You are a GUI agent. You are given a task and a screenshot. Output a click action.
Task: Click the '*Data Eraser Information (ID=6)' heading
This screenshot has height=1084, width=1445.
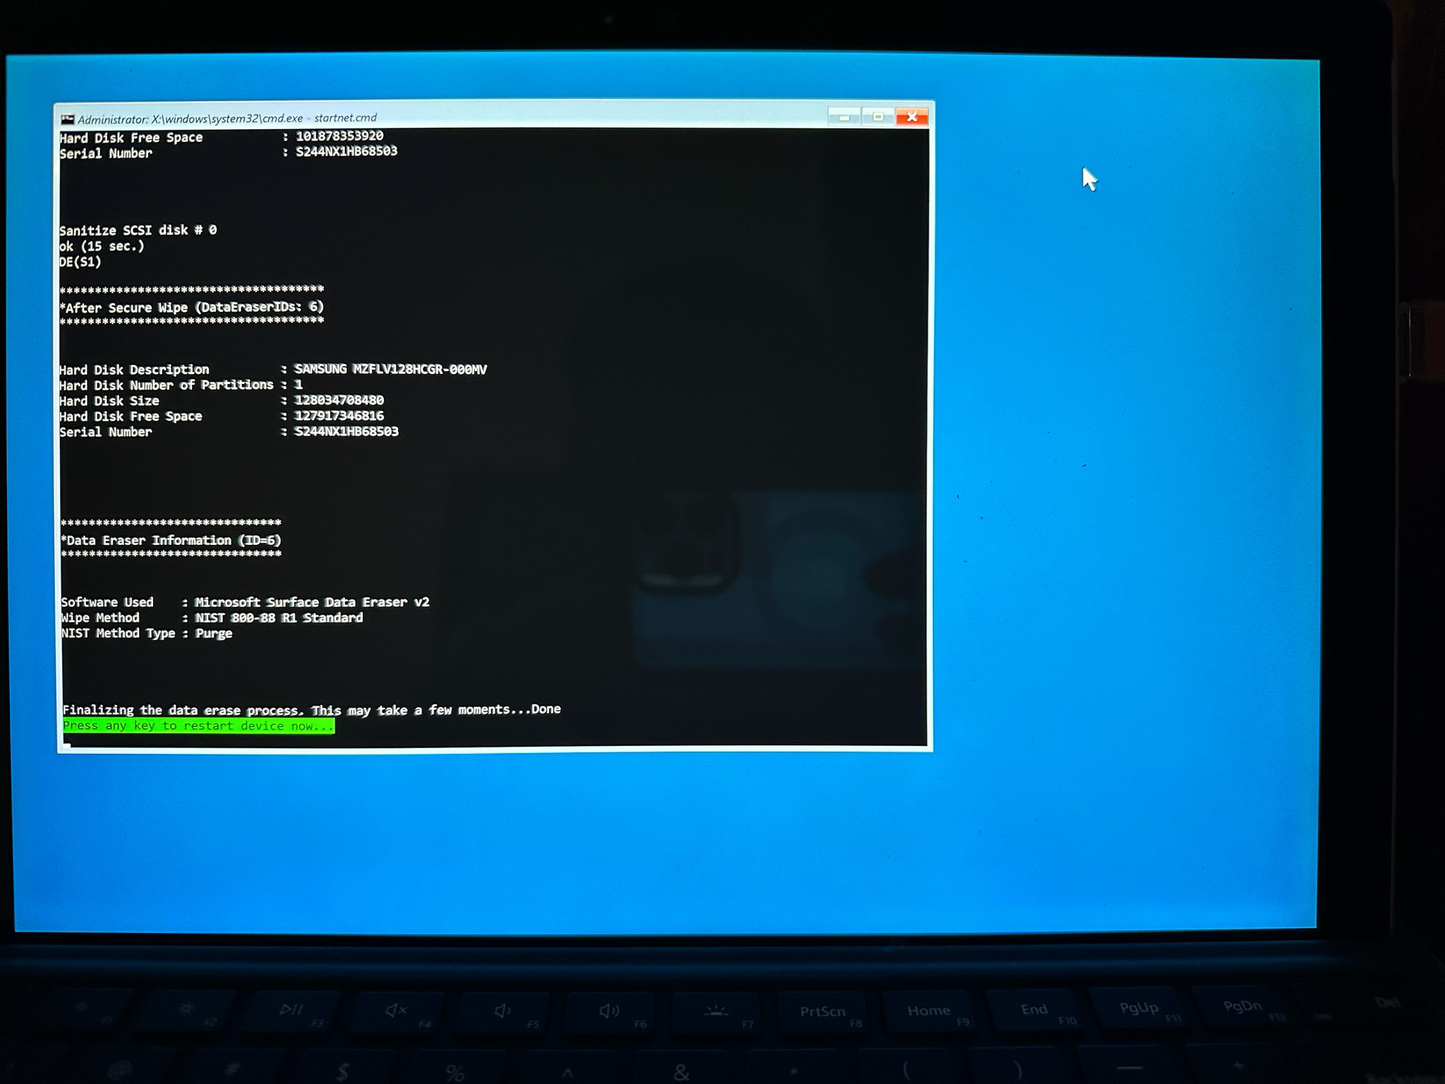tap(171, 540)
